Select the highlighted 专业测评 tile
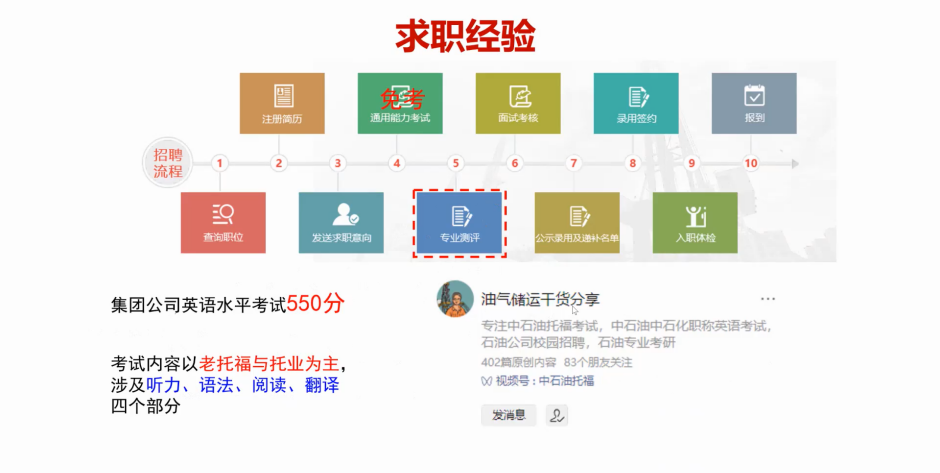Image resolution: width=940 pixels, height=473 pixels. click(x=459, y=222)
